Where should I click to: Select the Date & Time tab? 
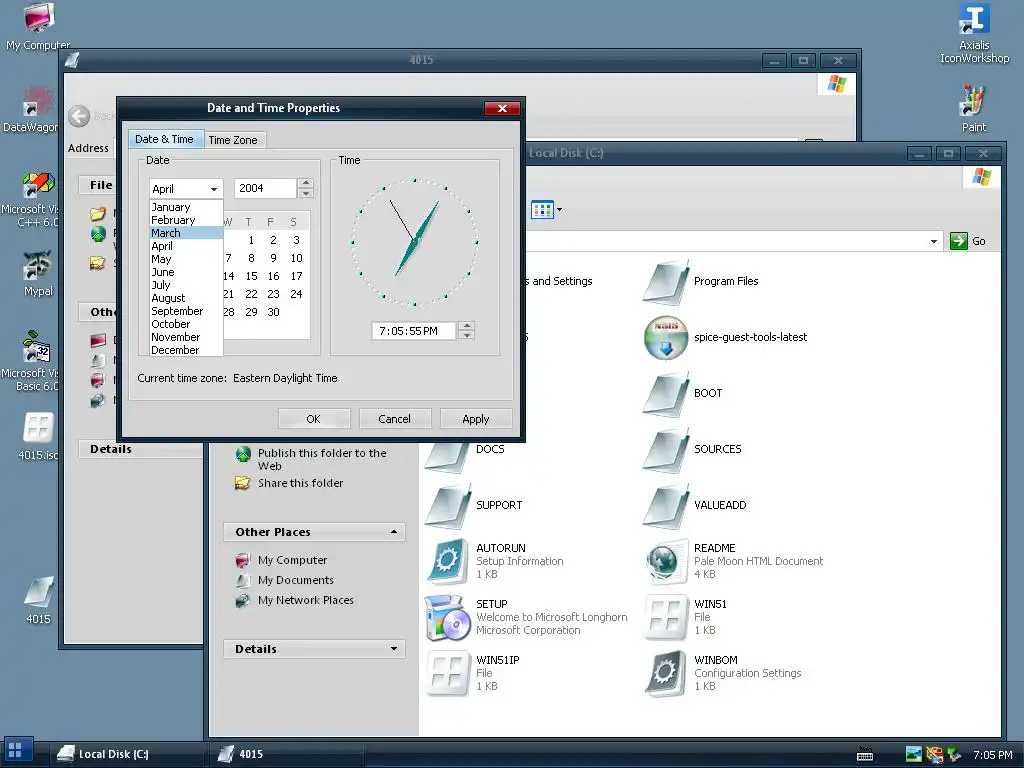[165, 139]
